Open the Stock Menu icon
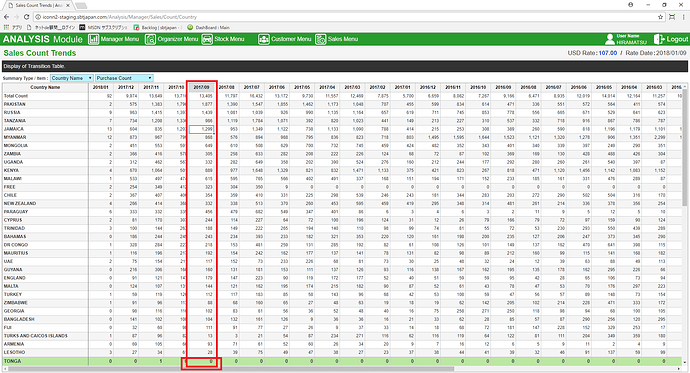This screenshot has height=373, width=690. coord(207,39)
